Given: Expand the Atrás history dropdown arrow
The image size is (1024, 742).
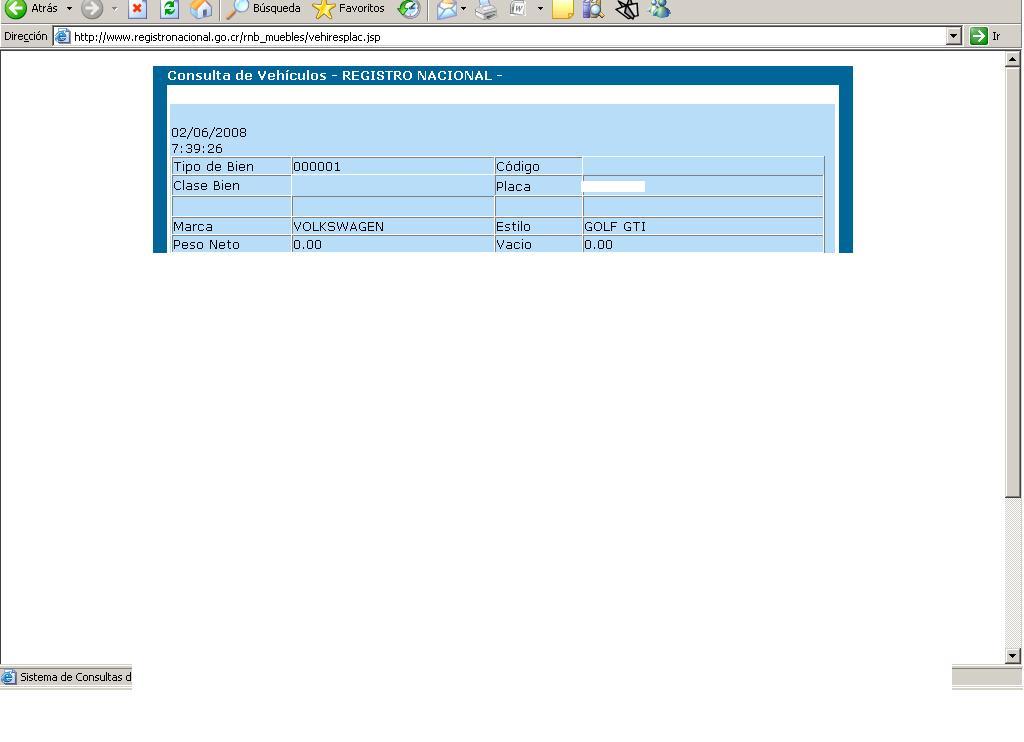Looking at the screenshot, I should pyautogui.click(x=69, y=9).
